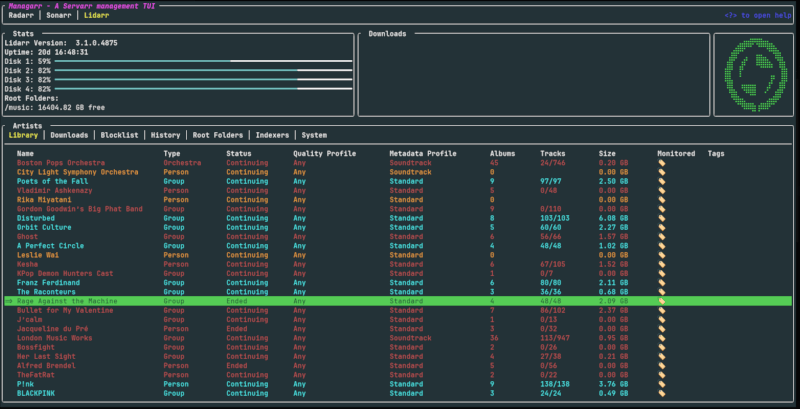Click the Albums column header
The image size is (800, 409).
pyautogui.click(x=502, y=153)
